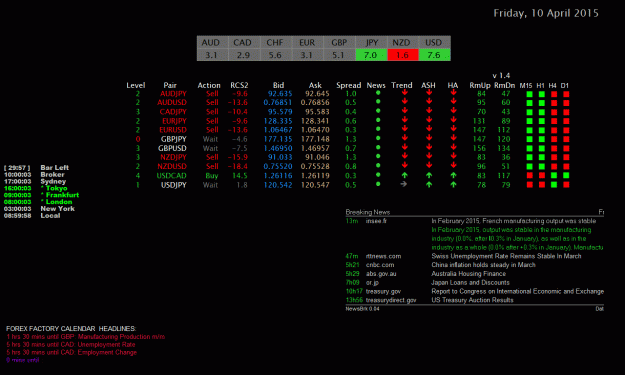Select the green USD strength value 7.6
The width and height of the screenshot is (625, 375).
coord(434,55)
